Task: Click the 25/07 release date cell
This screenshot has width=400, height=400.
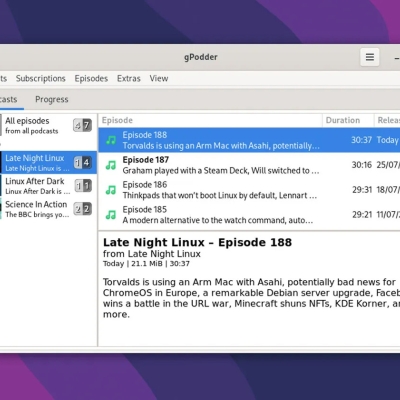Action: pos(388,165)
